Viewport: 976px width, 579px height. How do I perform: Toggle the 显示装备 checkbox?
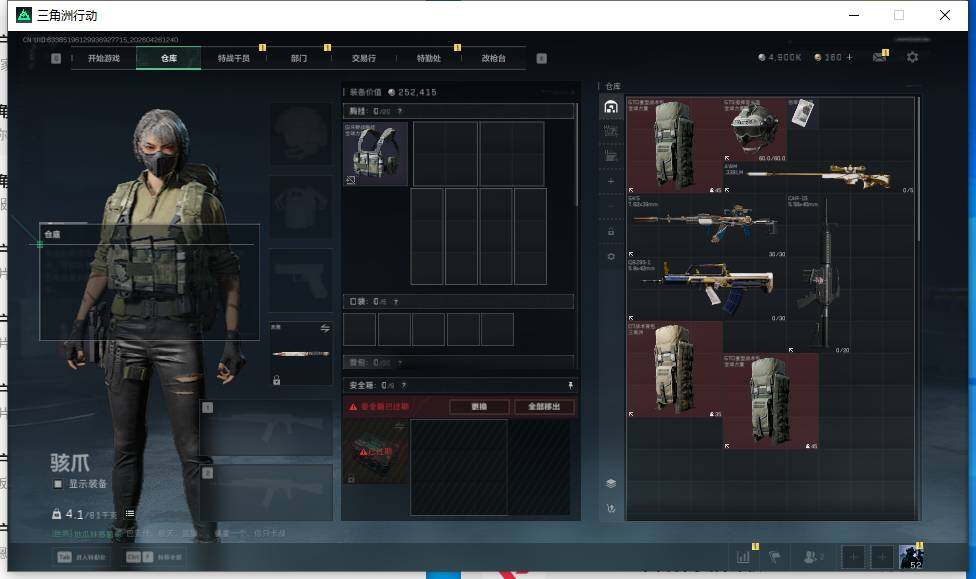(x=58, y=484)
